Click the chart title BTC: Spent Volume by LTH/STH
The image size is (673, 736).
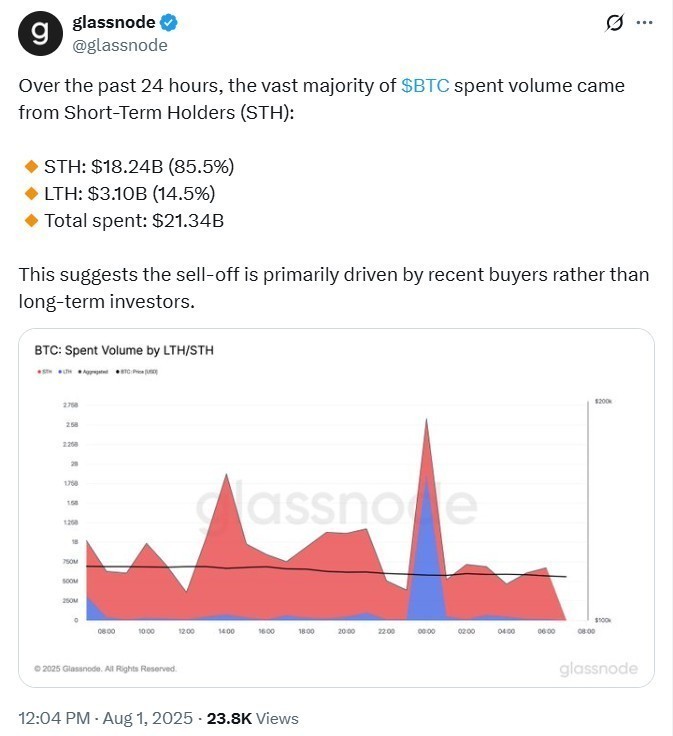[125, 351]
